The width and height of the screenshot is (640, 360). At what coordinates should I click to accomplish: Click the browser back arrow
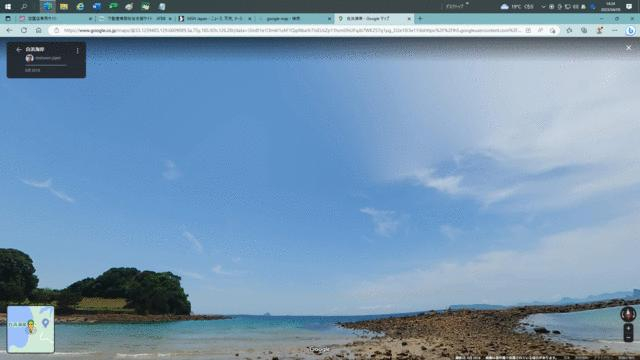tap(9, 30)
